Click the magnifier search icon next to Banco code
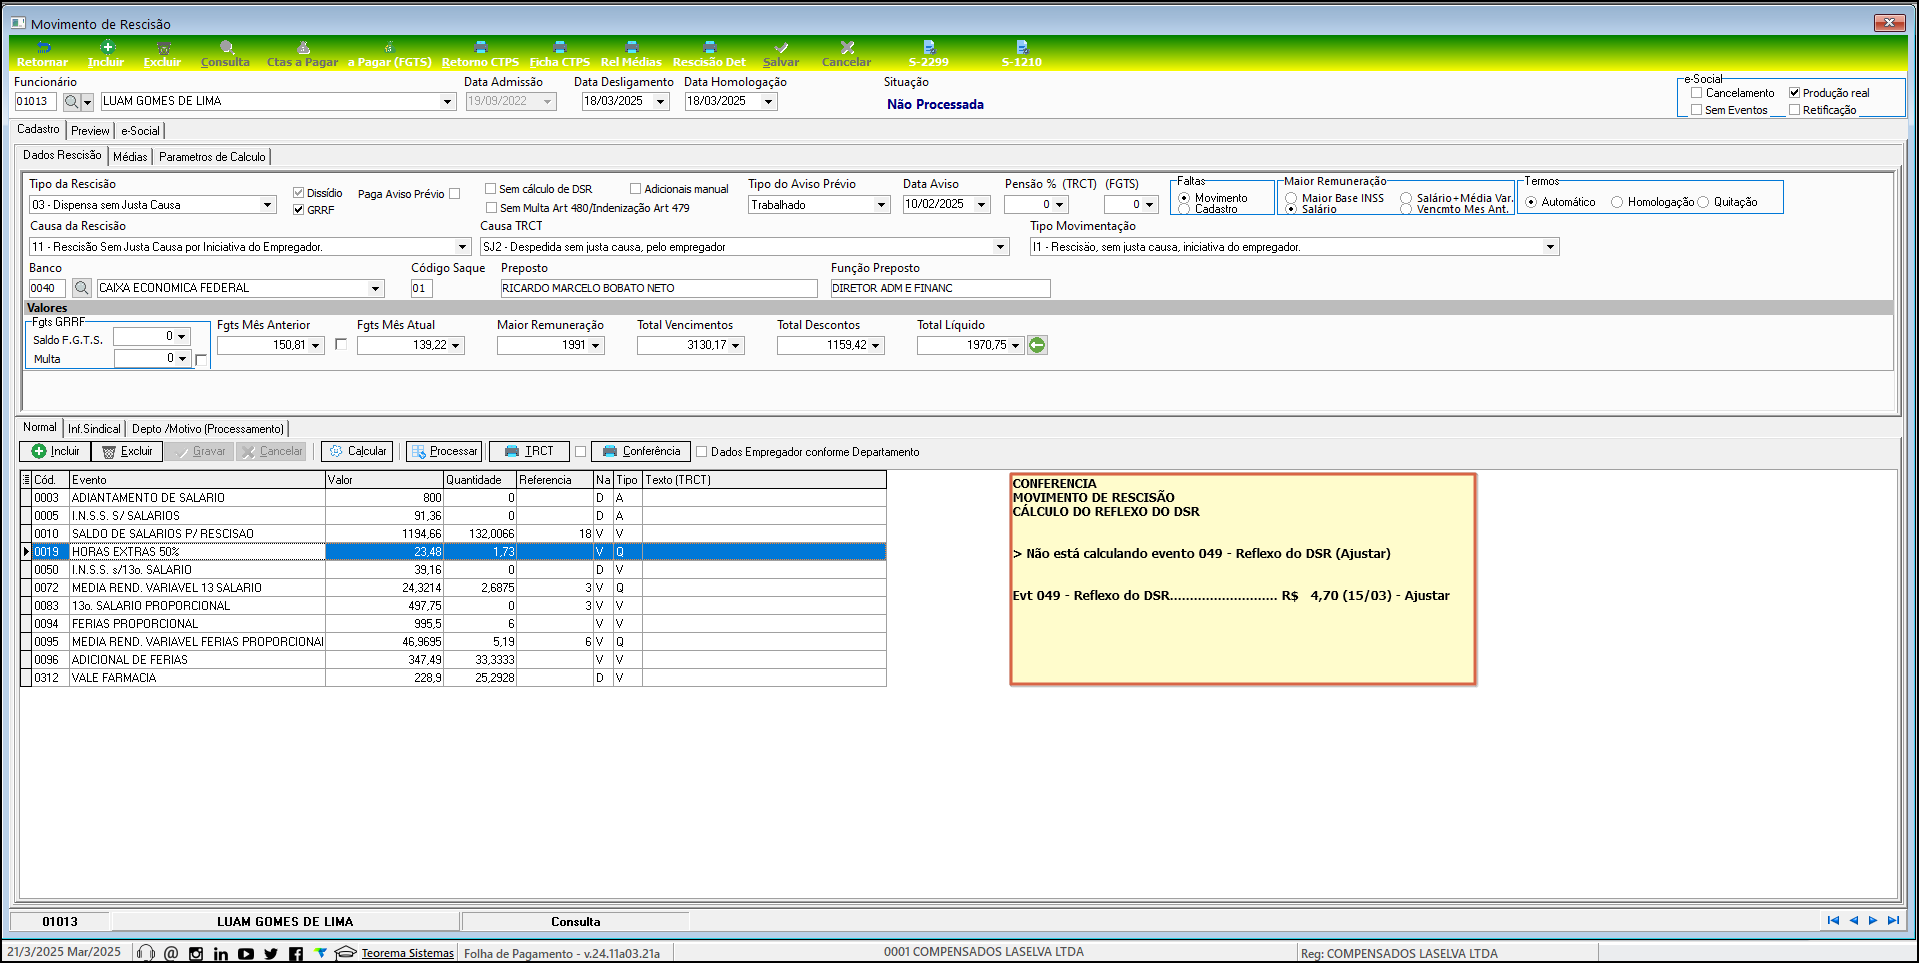1919x963 pixels. coord(82,288)
